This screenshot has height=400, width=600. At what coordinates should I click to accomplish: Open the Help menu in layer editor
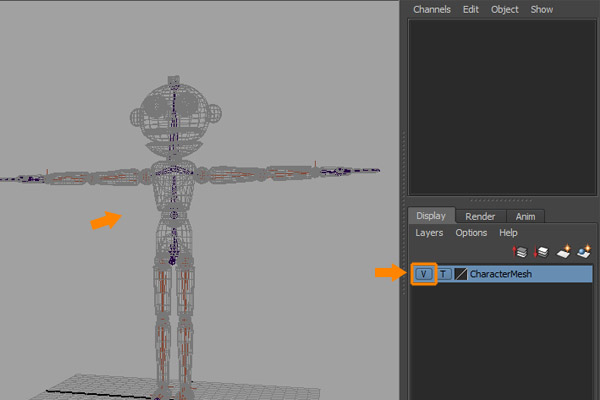(508, 233)
